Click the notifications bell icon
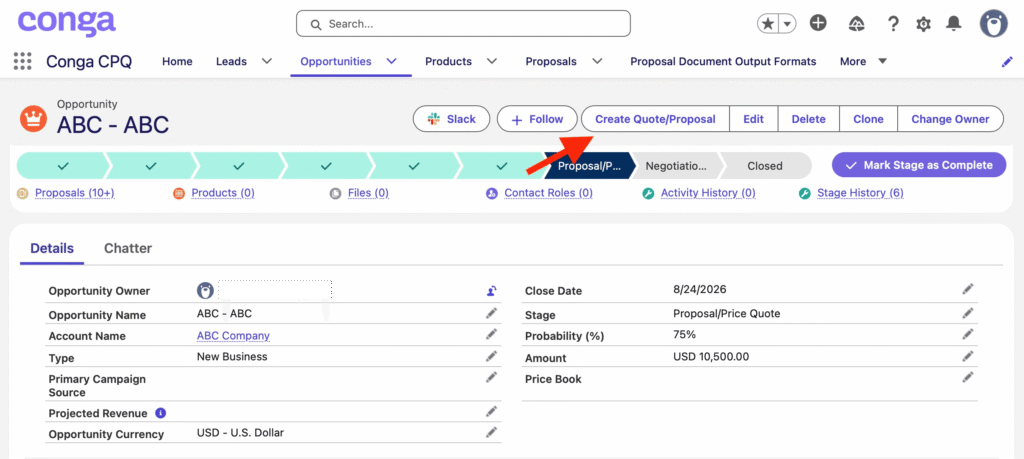 click(x=953, y=24)
